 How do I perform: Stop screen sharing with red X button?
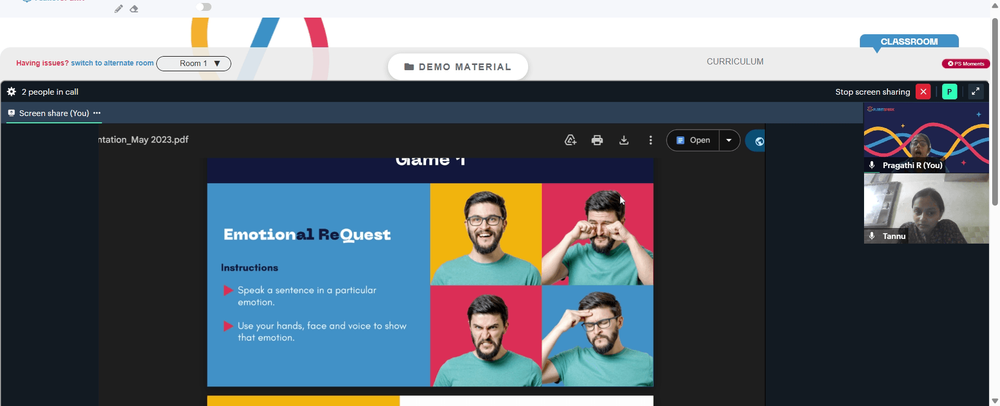click(x=923, y=92)
